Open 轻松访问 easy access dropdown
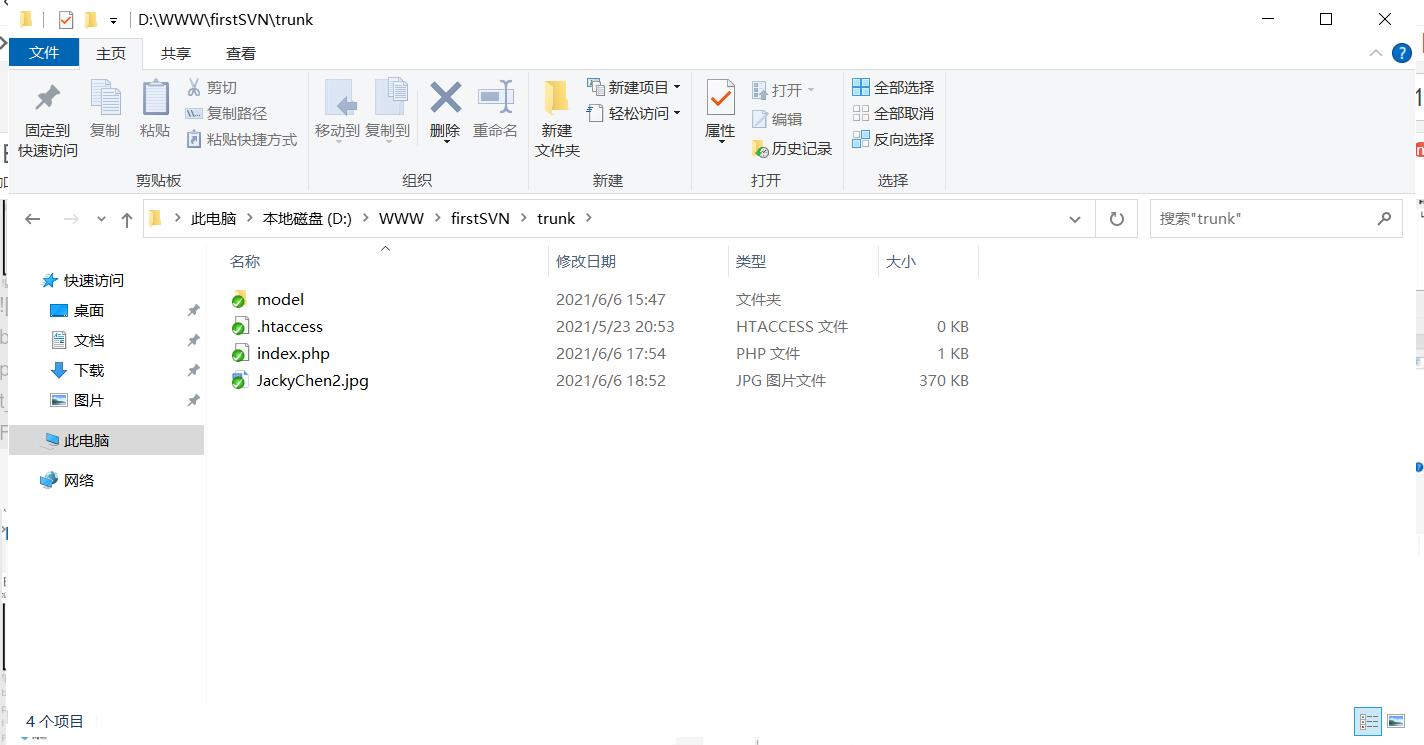The height and width of the screenshot is (745, 1424). [x=634, y=113]
